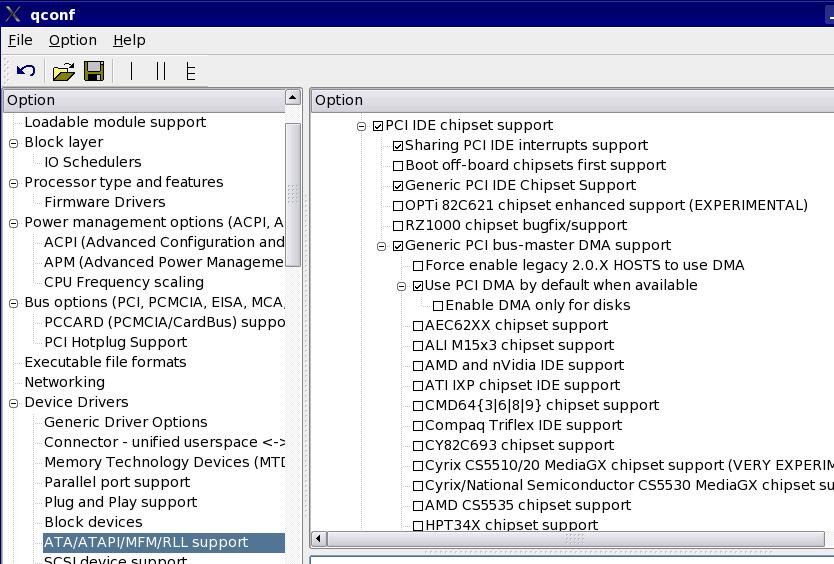
Task: Select Plug and Play support entry
Action: 120,502
